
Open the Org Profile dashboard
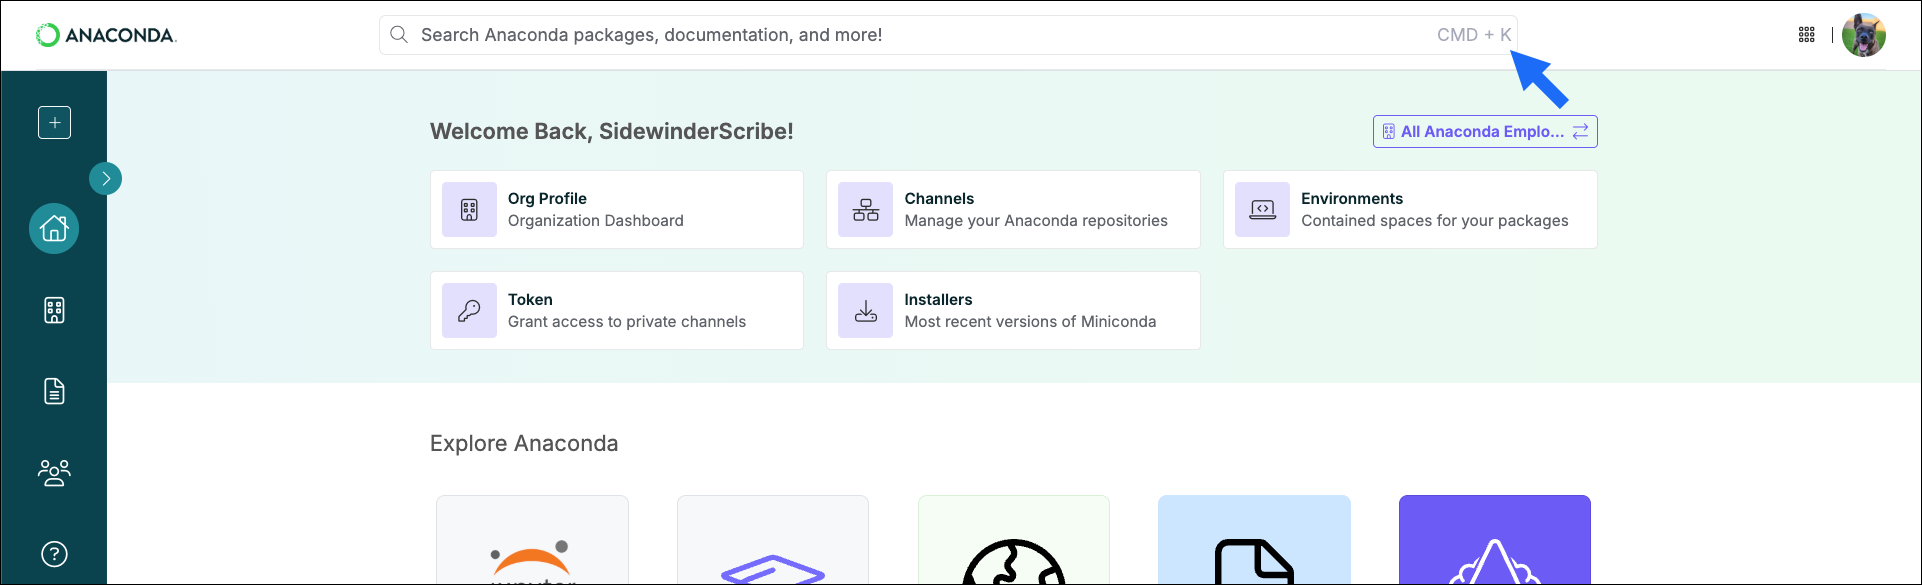tap(616, 209)
